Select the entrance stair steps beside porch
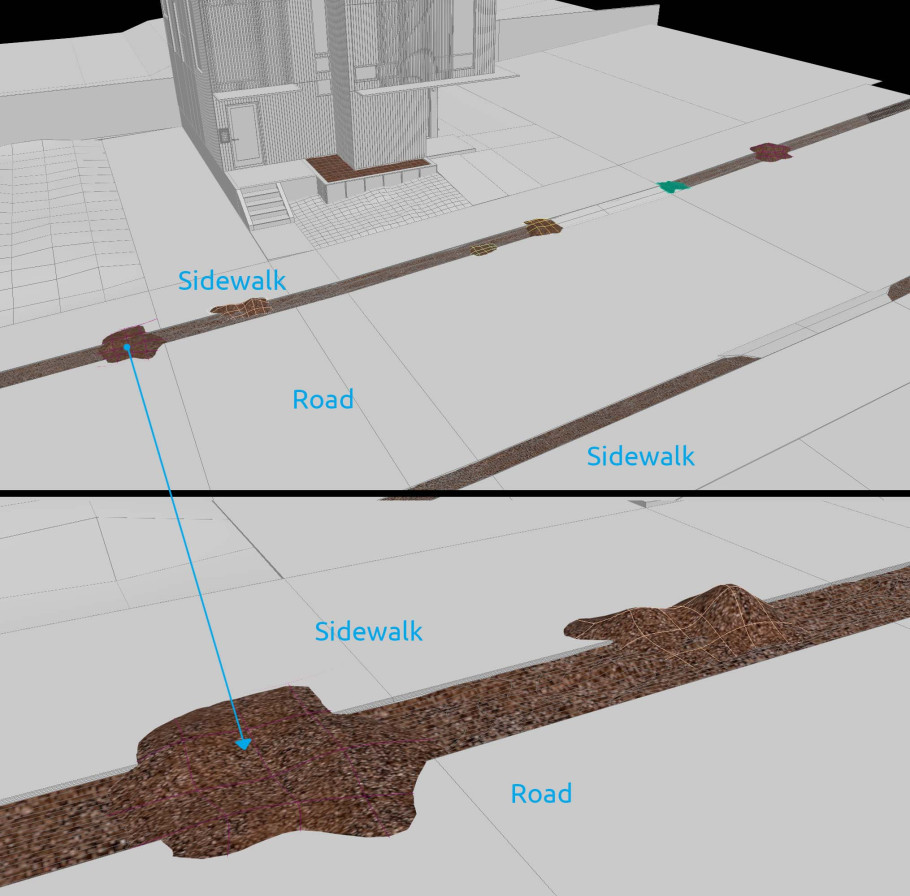 [x=266, y=205]
